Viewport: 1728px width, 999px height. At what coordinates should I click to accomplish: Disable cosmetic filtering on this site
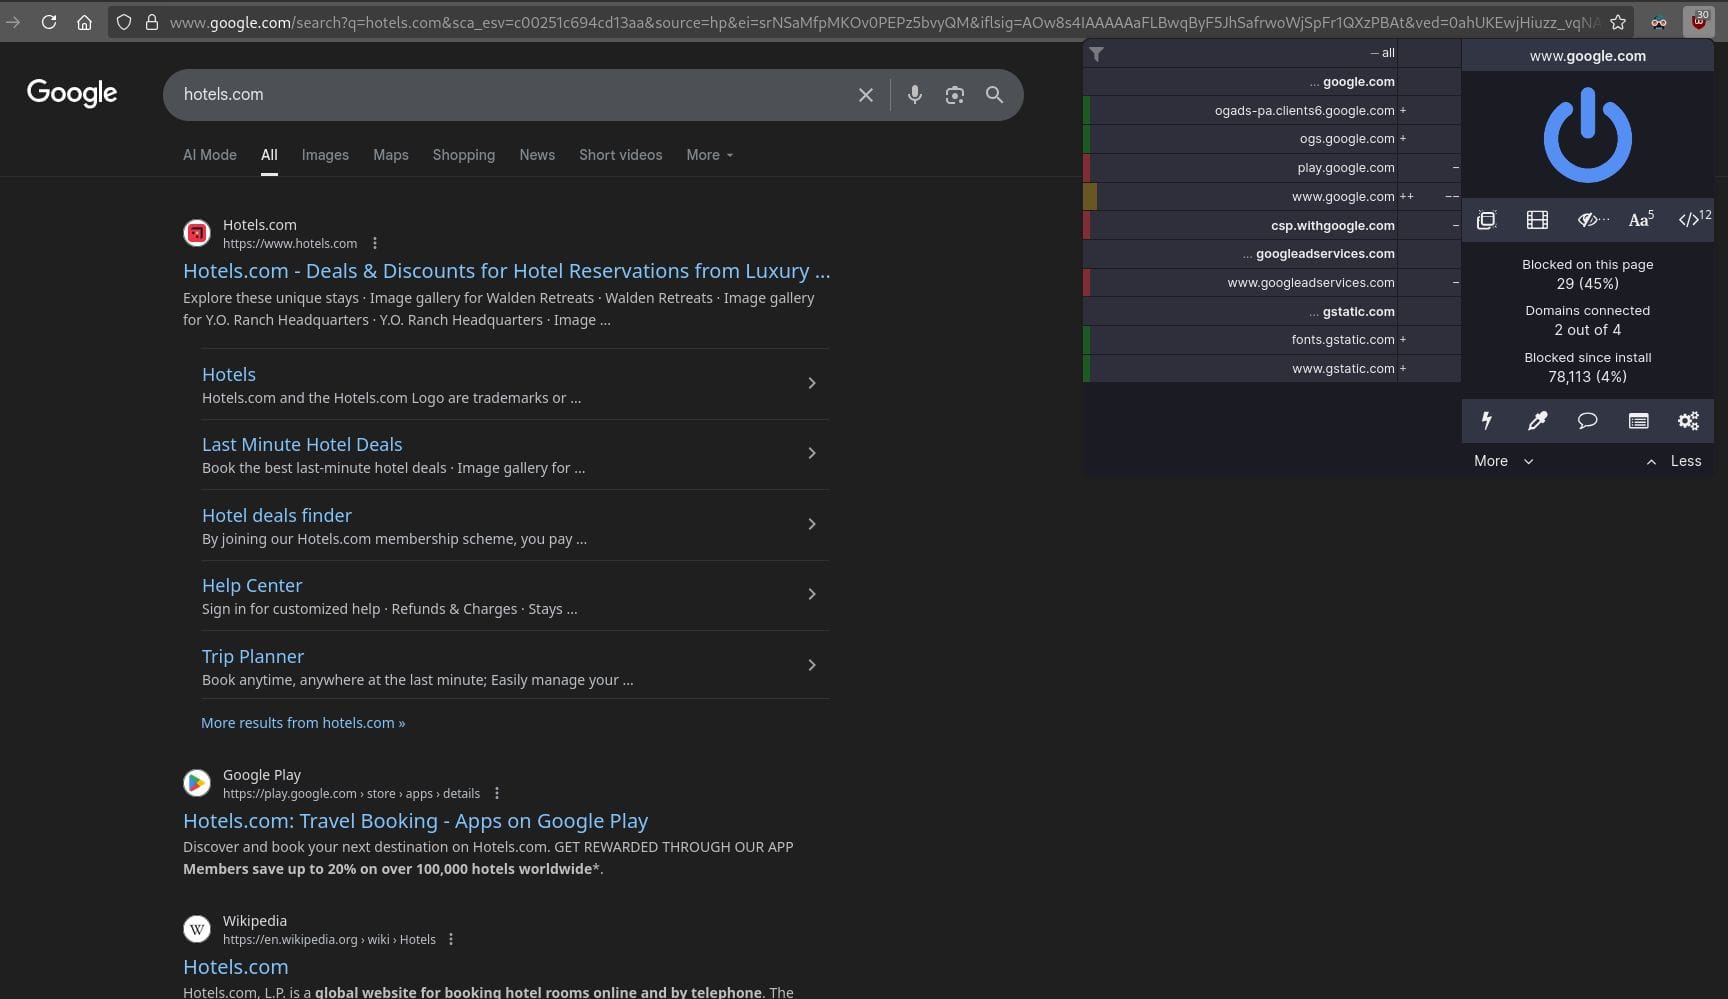tap(1589, 220)
